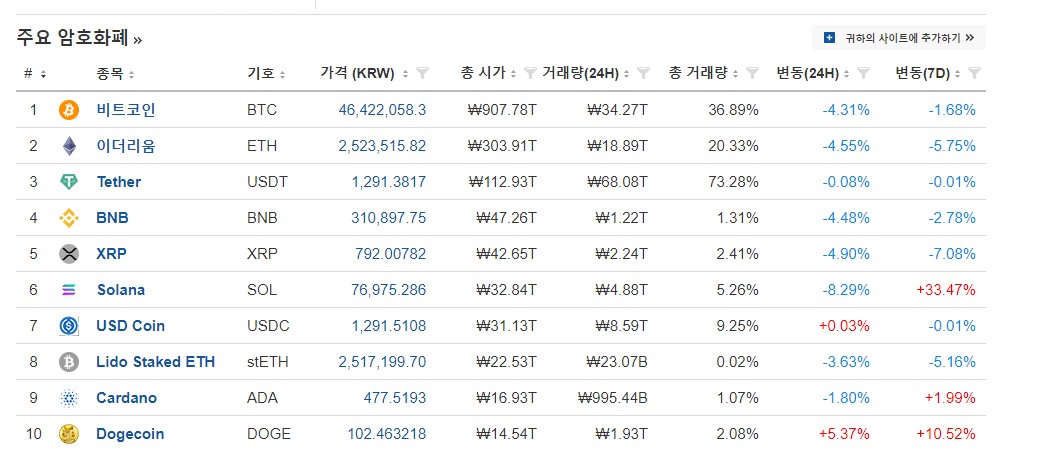
Task: Click the stETH symbol cell
Action: (x=267, y=362)
